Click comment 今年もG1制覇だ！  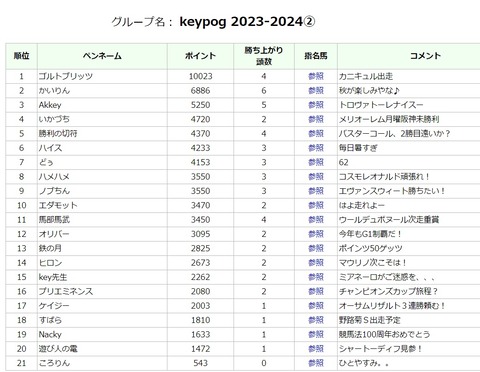(370, 234)
